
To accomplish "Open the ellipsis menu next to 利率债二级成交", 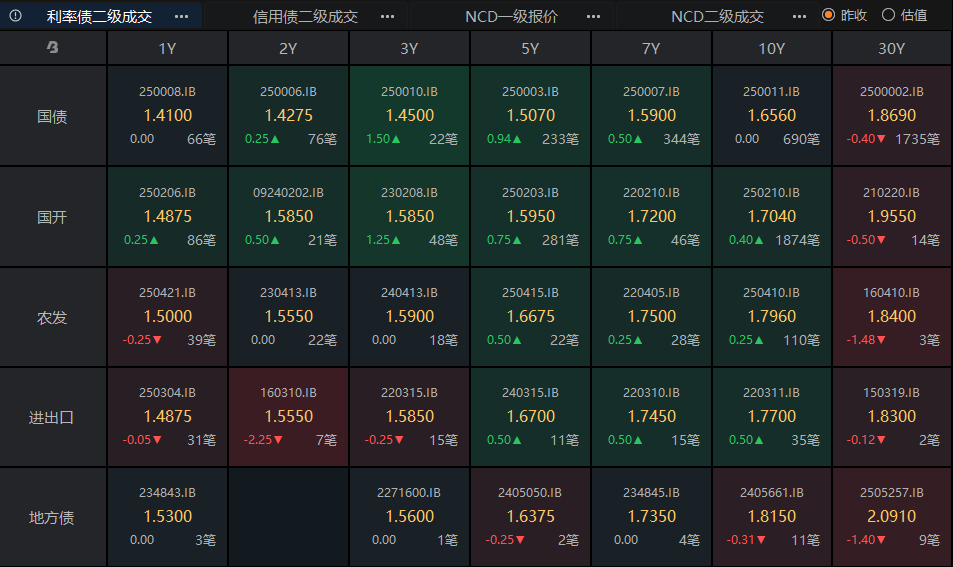I will click(181, 16).
